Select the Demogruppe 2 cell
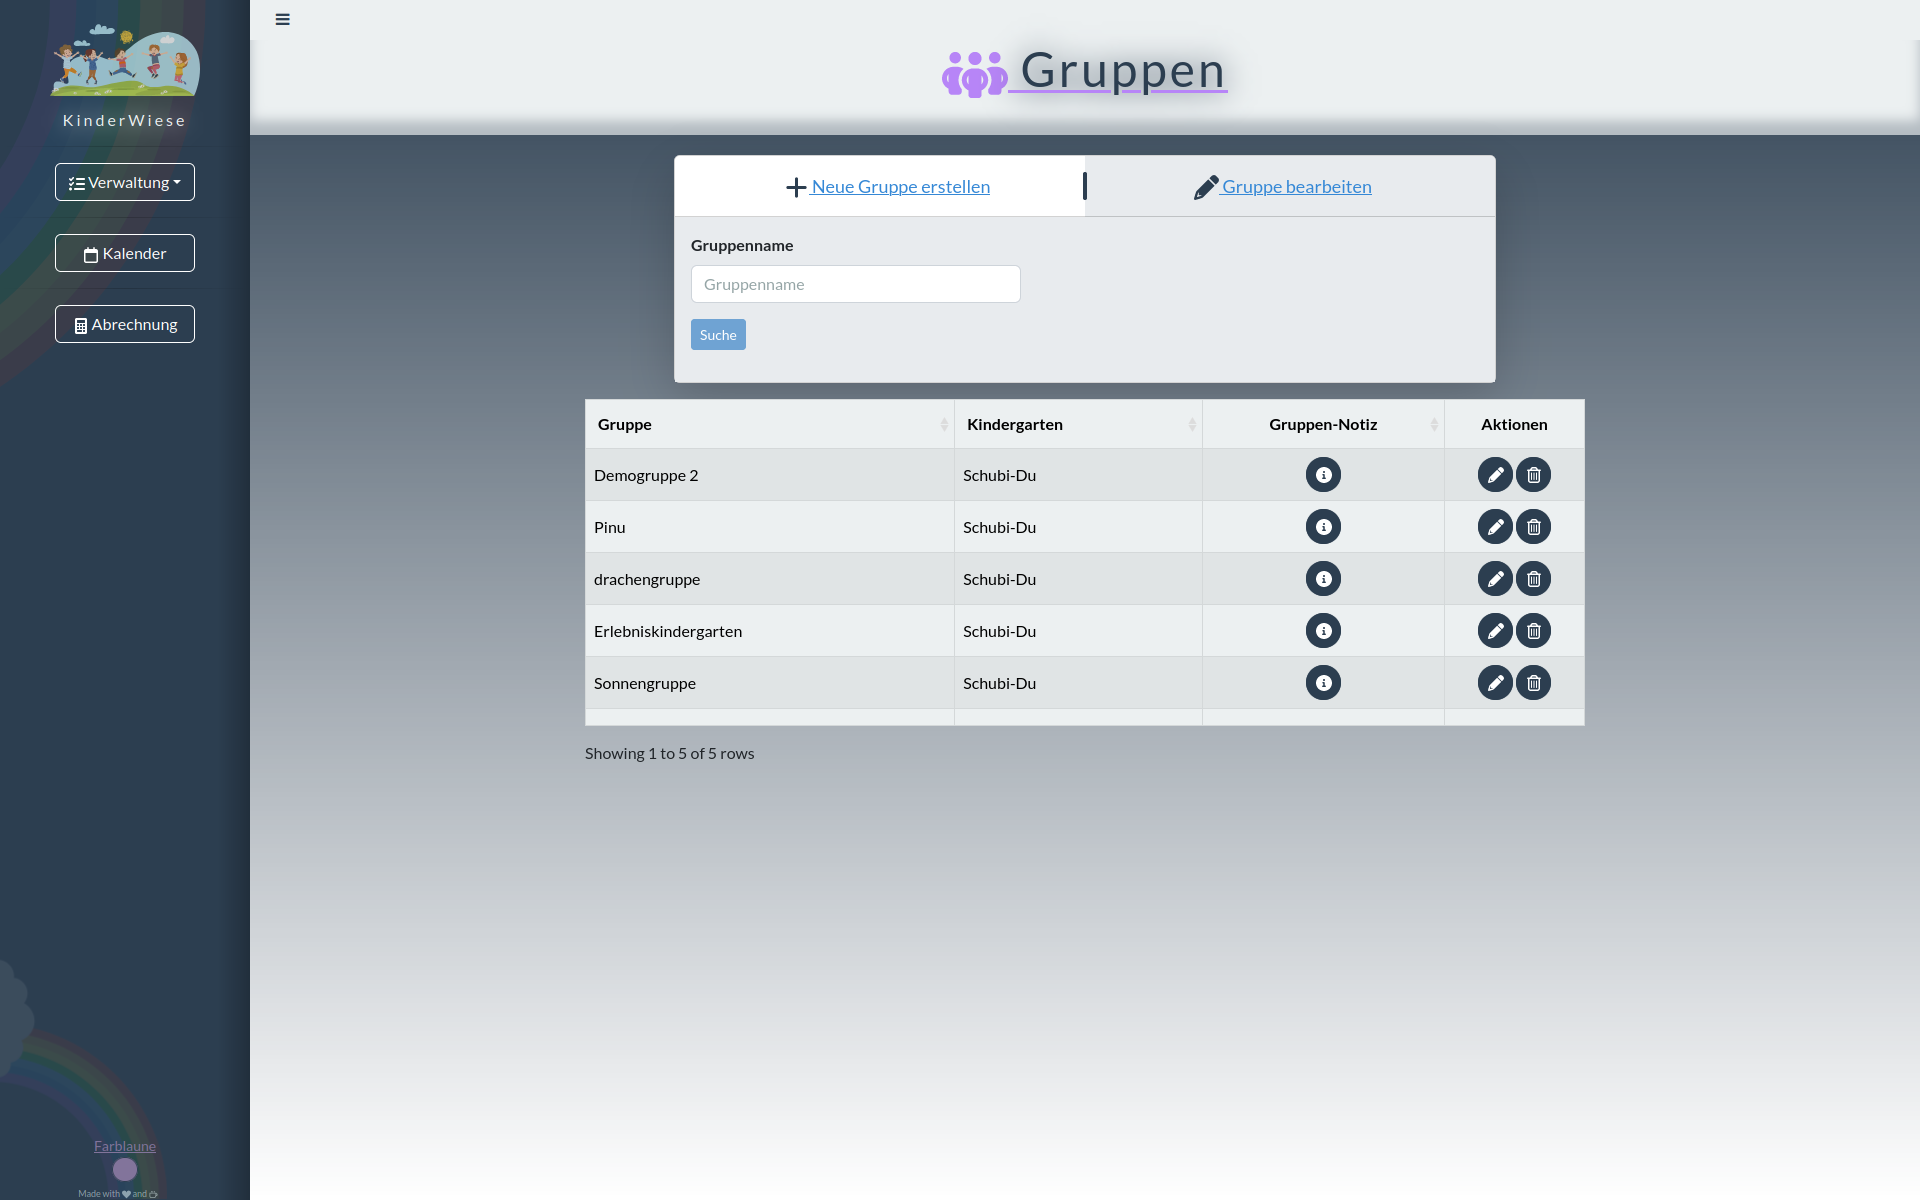The width and height of the screenshot is (1920, 1200). click(769, 475)
